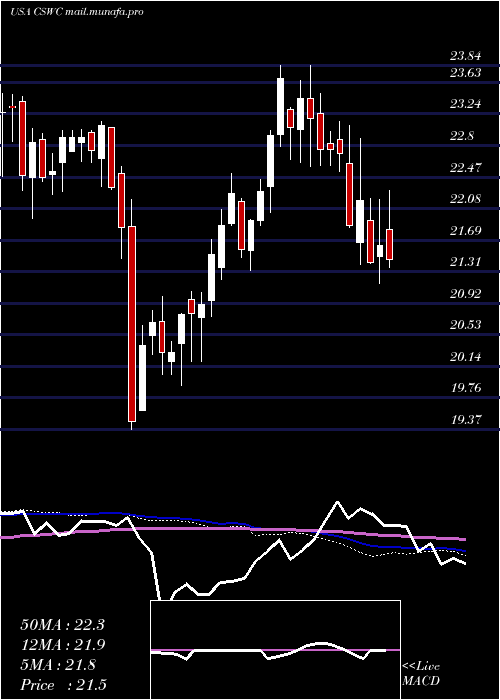Click the 'USA CSWC mail.munafa.pro' header text
Viewport: 500px width, 700px height.
tap(76, 12)
